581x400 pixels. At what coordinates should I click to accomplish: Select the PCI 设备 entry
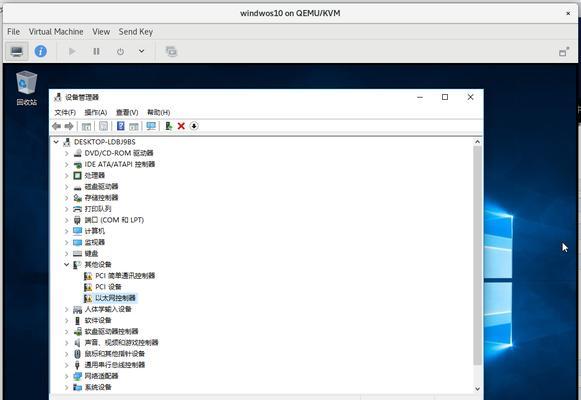[108, 287]
